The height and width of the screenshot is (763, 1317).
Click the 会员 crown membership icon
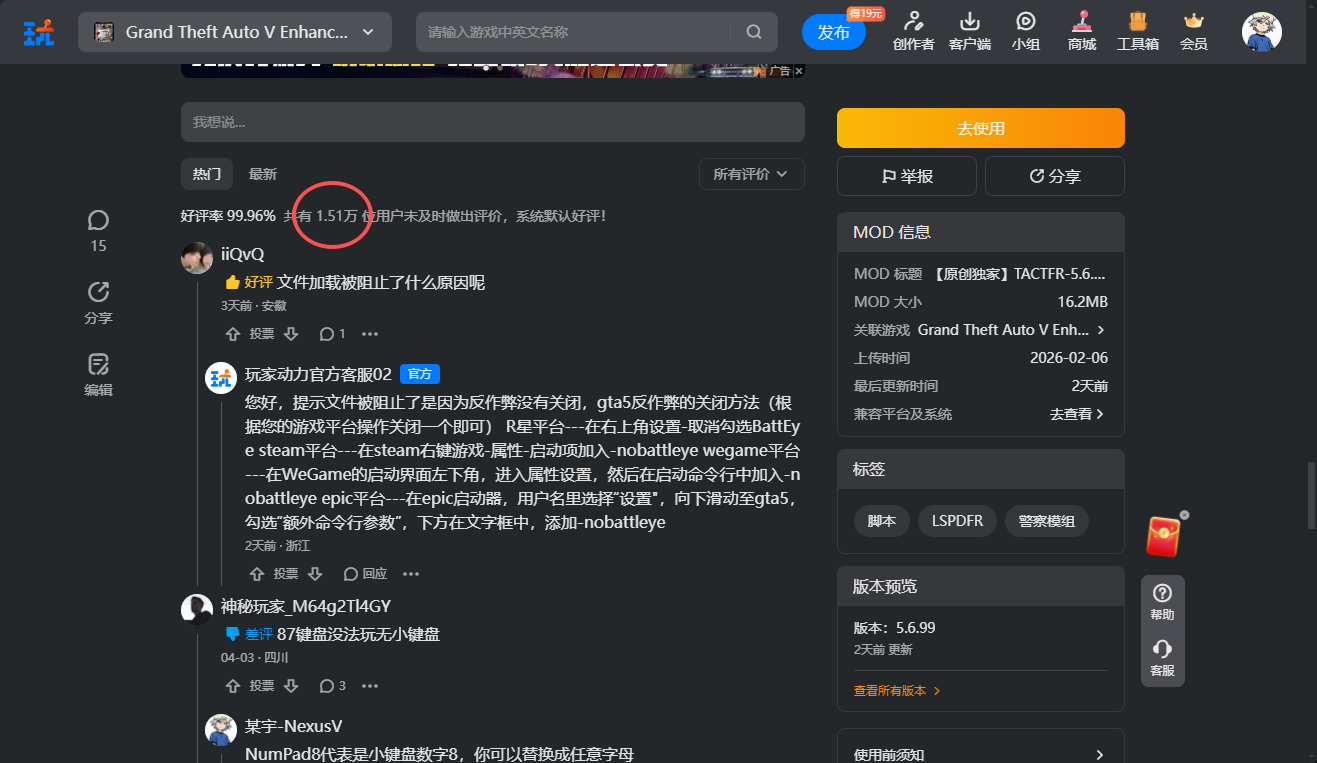[1193, 22]
